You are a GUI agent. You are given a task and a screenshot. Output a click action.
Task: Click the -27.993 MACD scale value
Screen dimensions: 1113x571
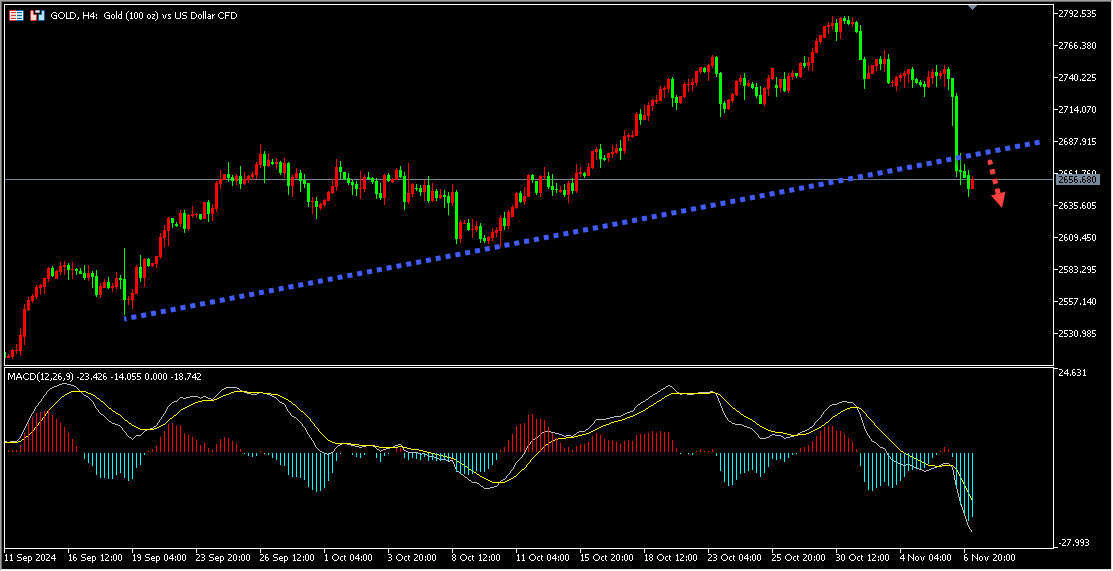(x=1074, y=543)
